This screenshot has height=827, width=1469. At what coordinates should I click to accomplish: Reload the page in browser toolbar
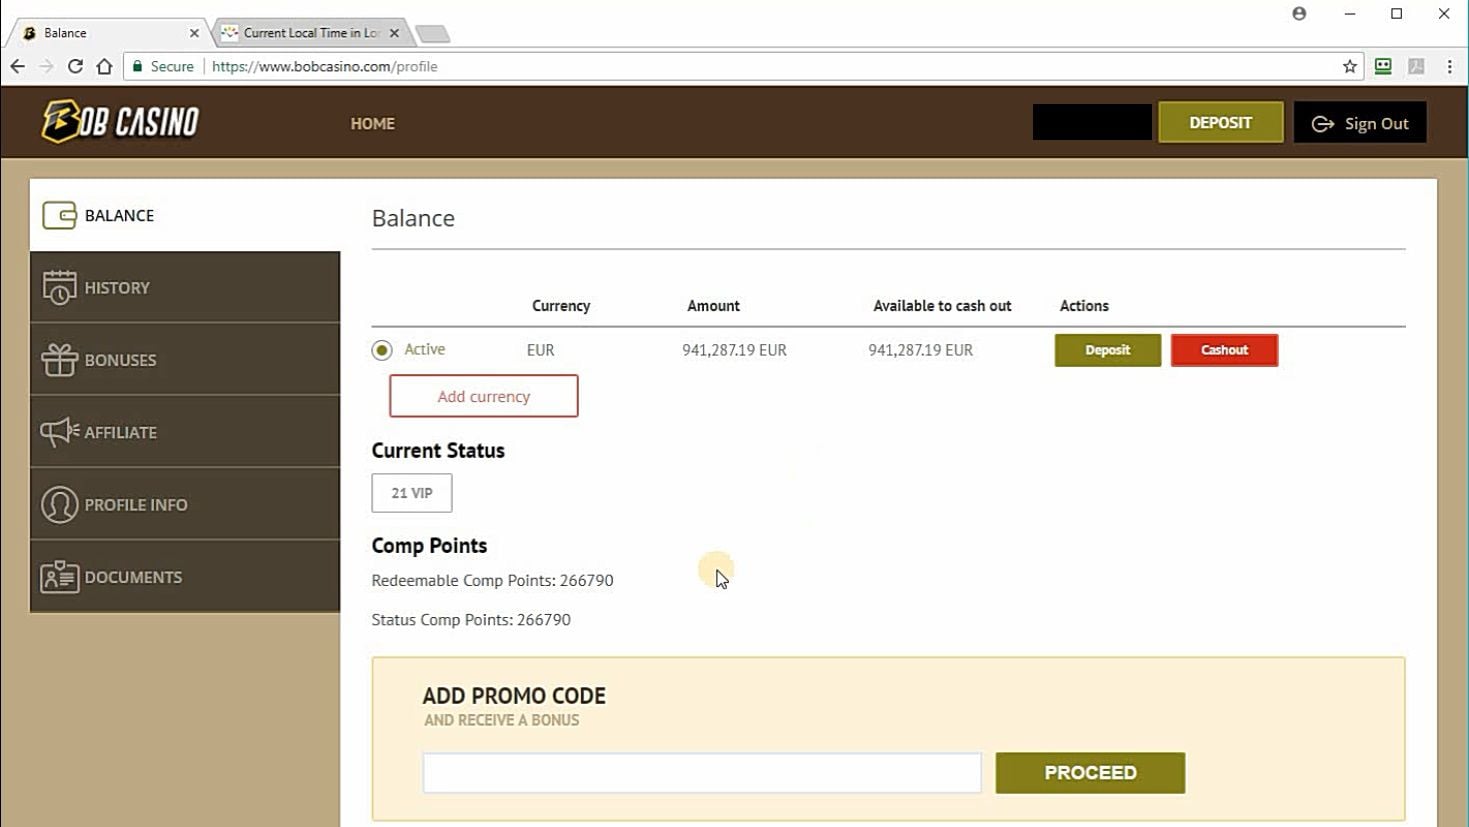tap(75, 66)
